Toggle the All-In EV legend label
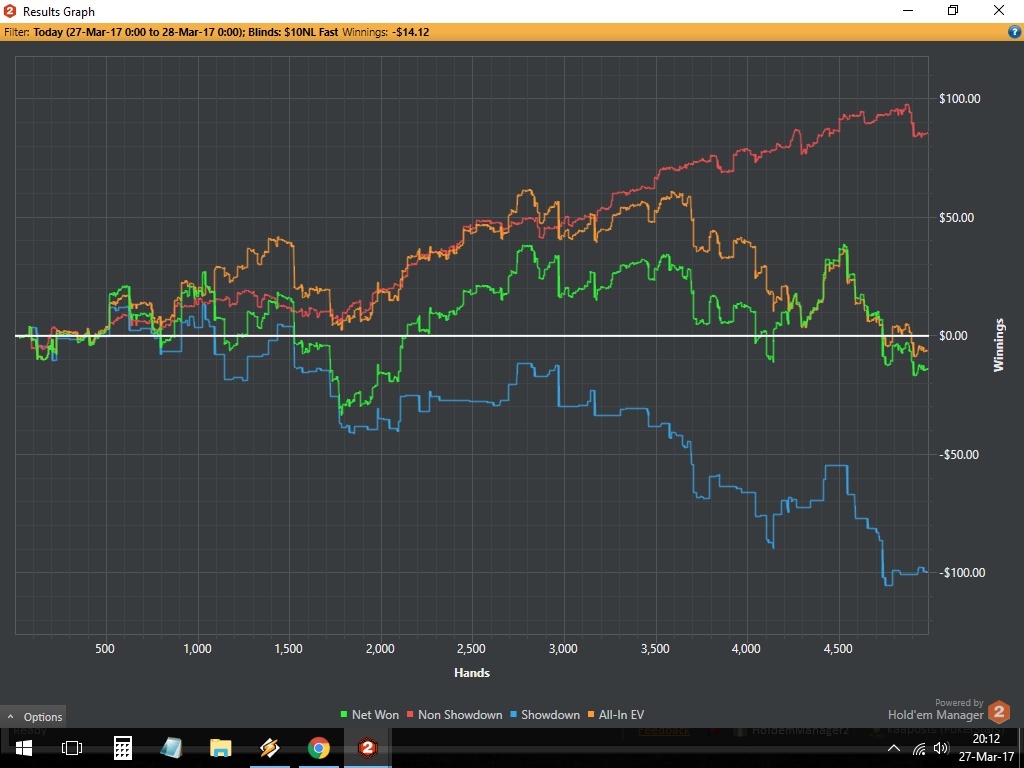This screenshot has width=1024, height=768. click(x=621, y=715)
